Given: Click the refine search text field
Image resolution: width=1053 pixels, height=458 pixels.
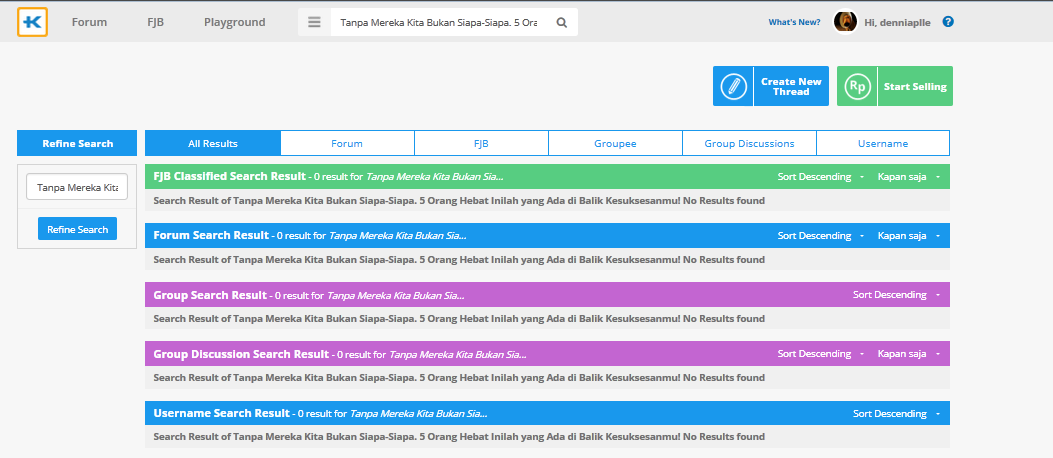Looking at the screenshot, I should (77, 187).
